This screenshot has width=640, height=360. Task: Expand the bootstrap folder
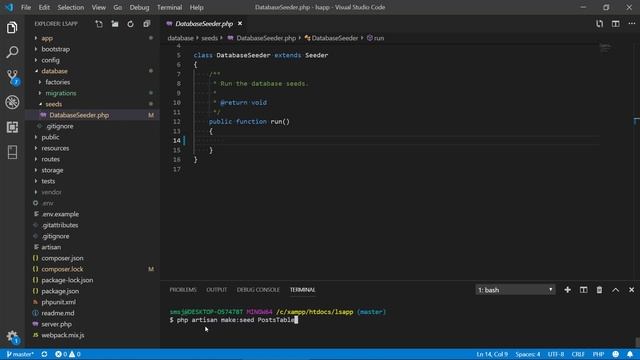click(93, 49)
